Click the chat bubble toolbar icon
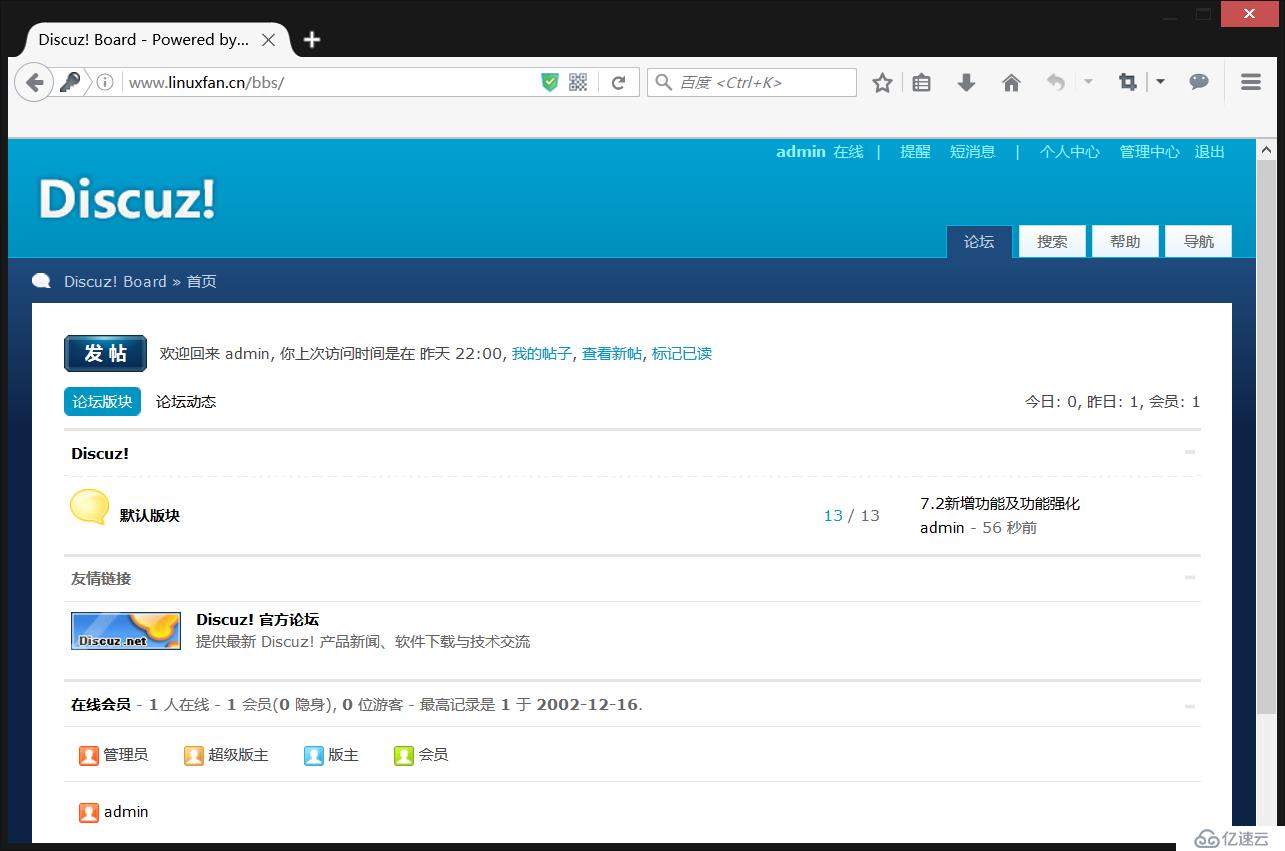Image resolution: width=1285 pixels, height=851 pixels. [x=1199, y=82]
